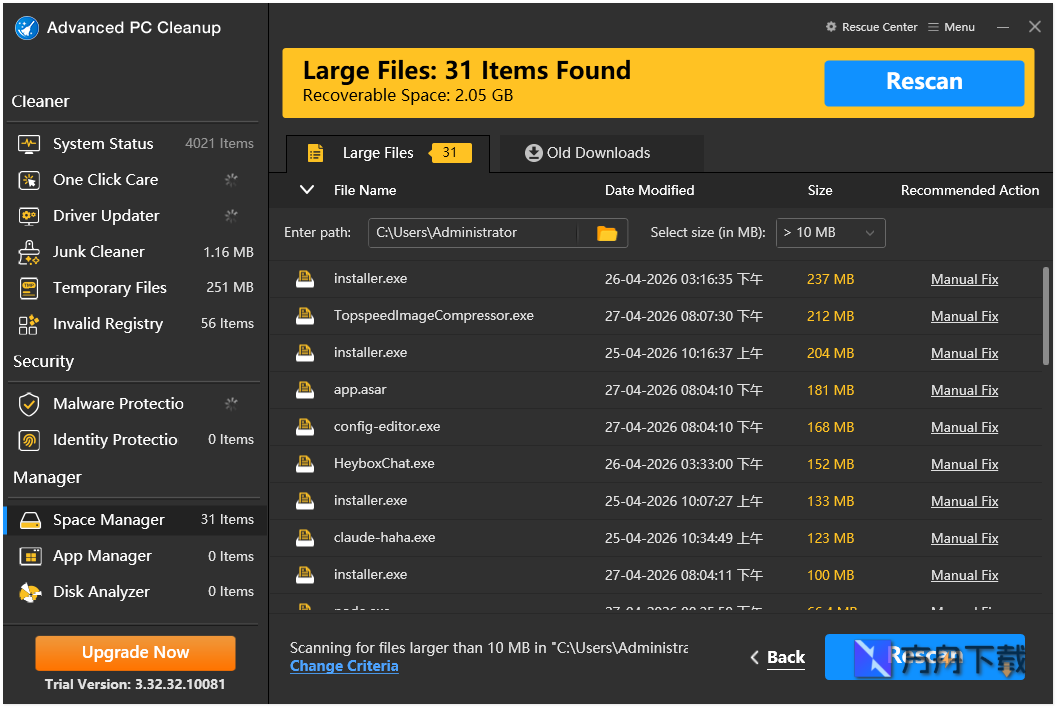Open the App Manager icon
The image size is (1057, 708).
[x=30, y=556]
